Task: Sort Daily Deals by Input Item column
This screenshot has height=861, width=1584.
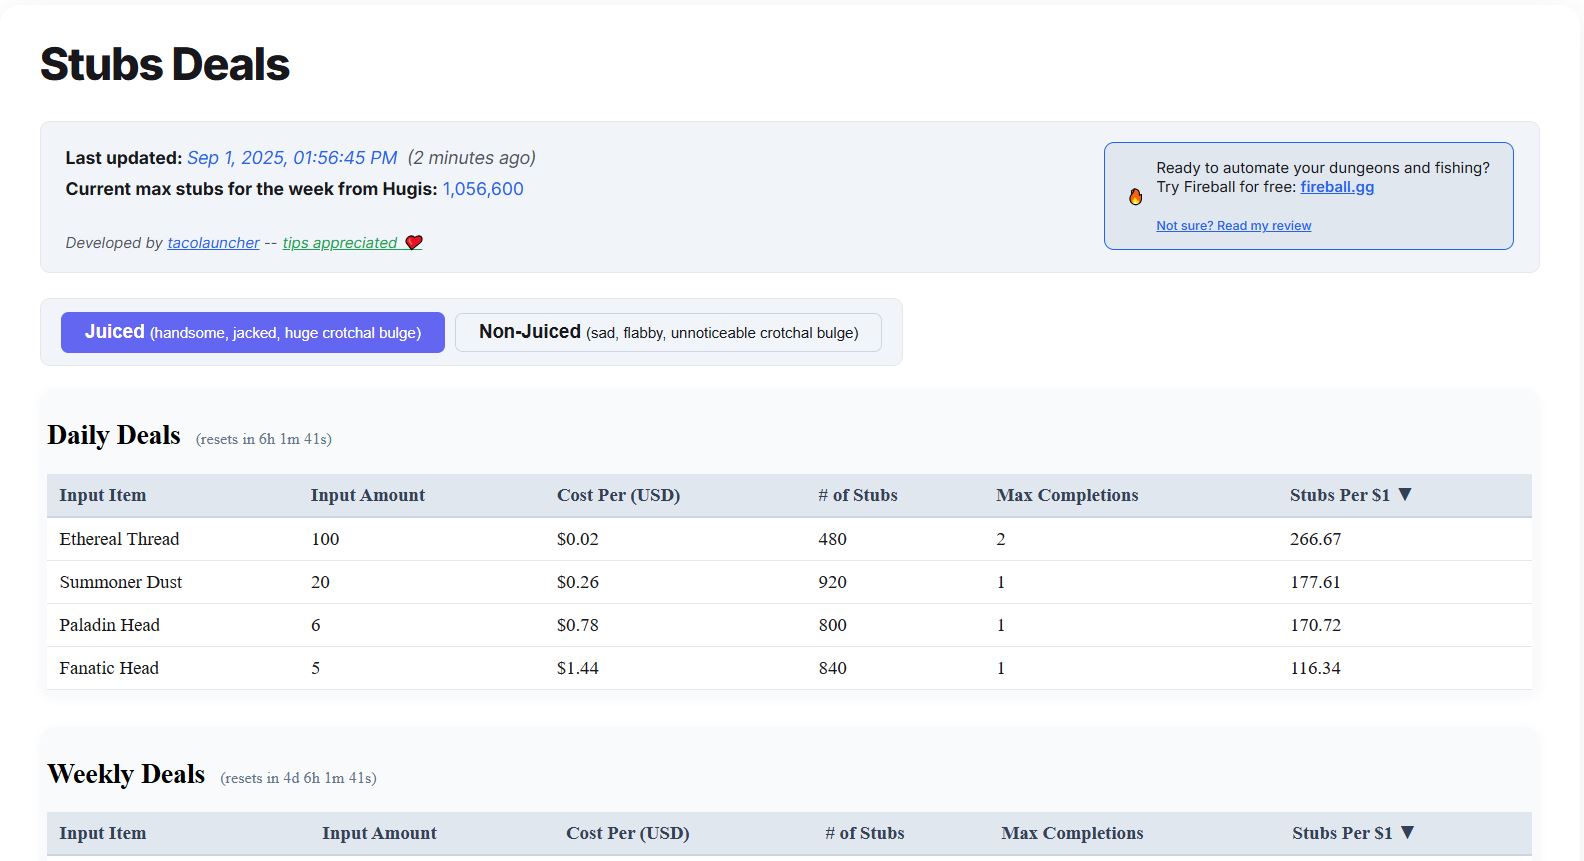Action: click(x=103, y=495)
